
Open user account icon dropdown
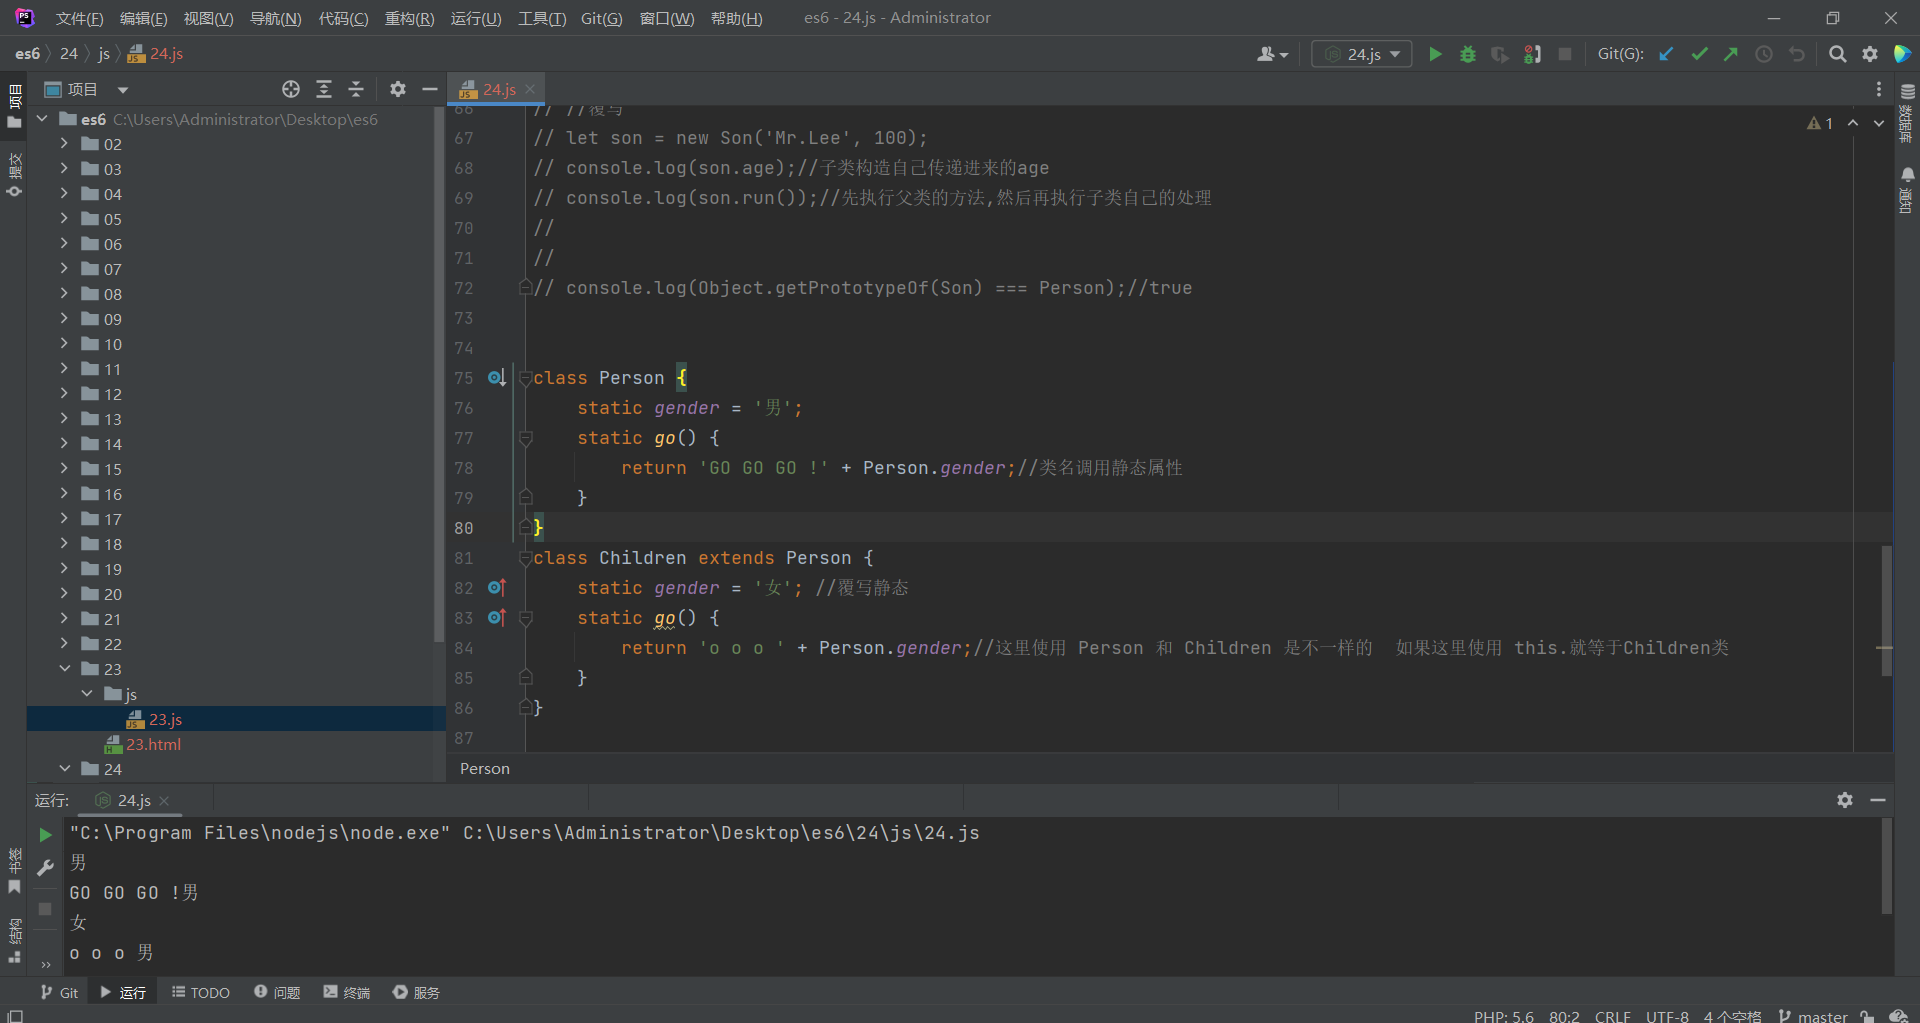pyautogui.click(x=1272, y=54)
